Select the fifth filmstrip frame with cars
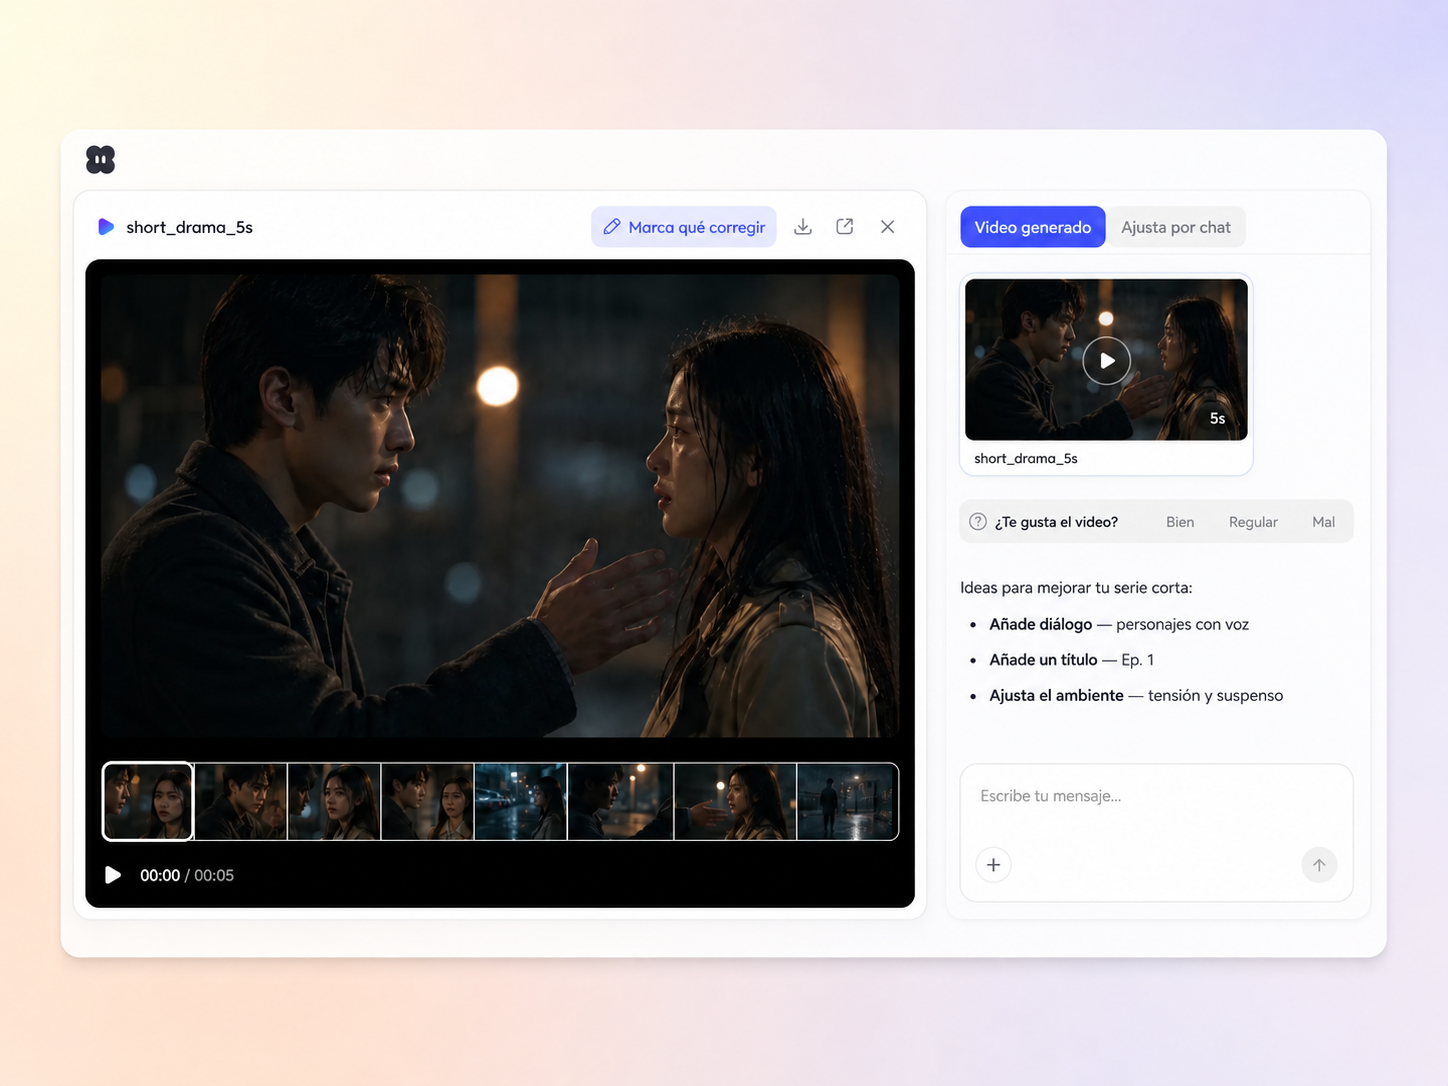The width and height of the screenshot is (1448, 1086). pyautogui.click(x=520, y=802)
